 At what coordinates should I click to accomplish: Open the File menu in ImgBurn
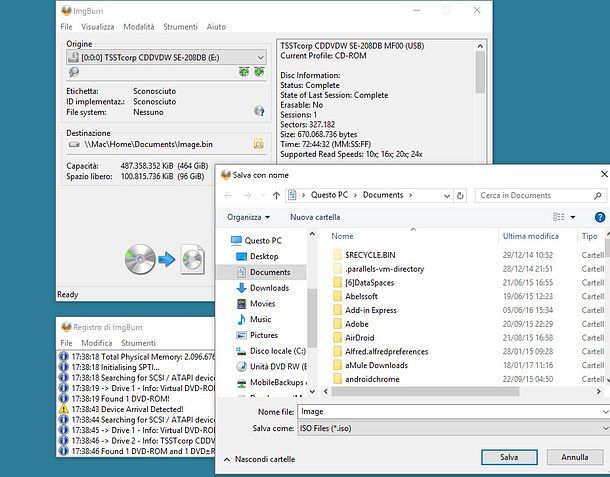coord(66,27)
